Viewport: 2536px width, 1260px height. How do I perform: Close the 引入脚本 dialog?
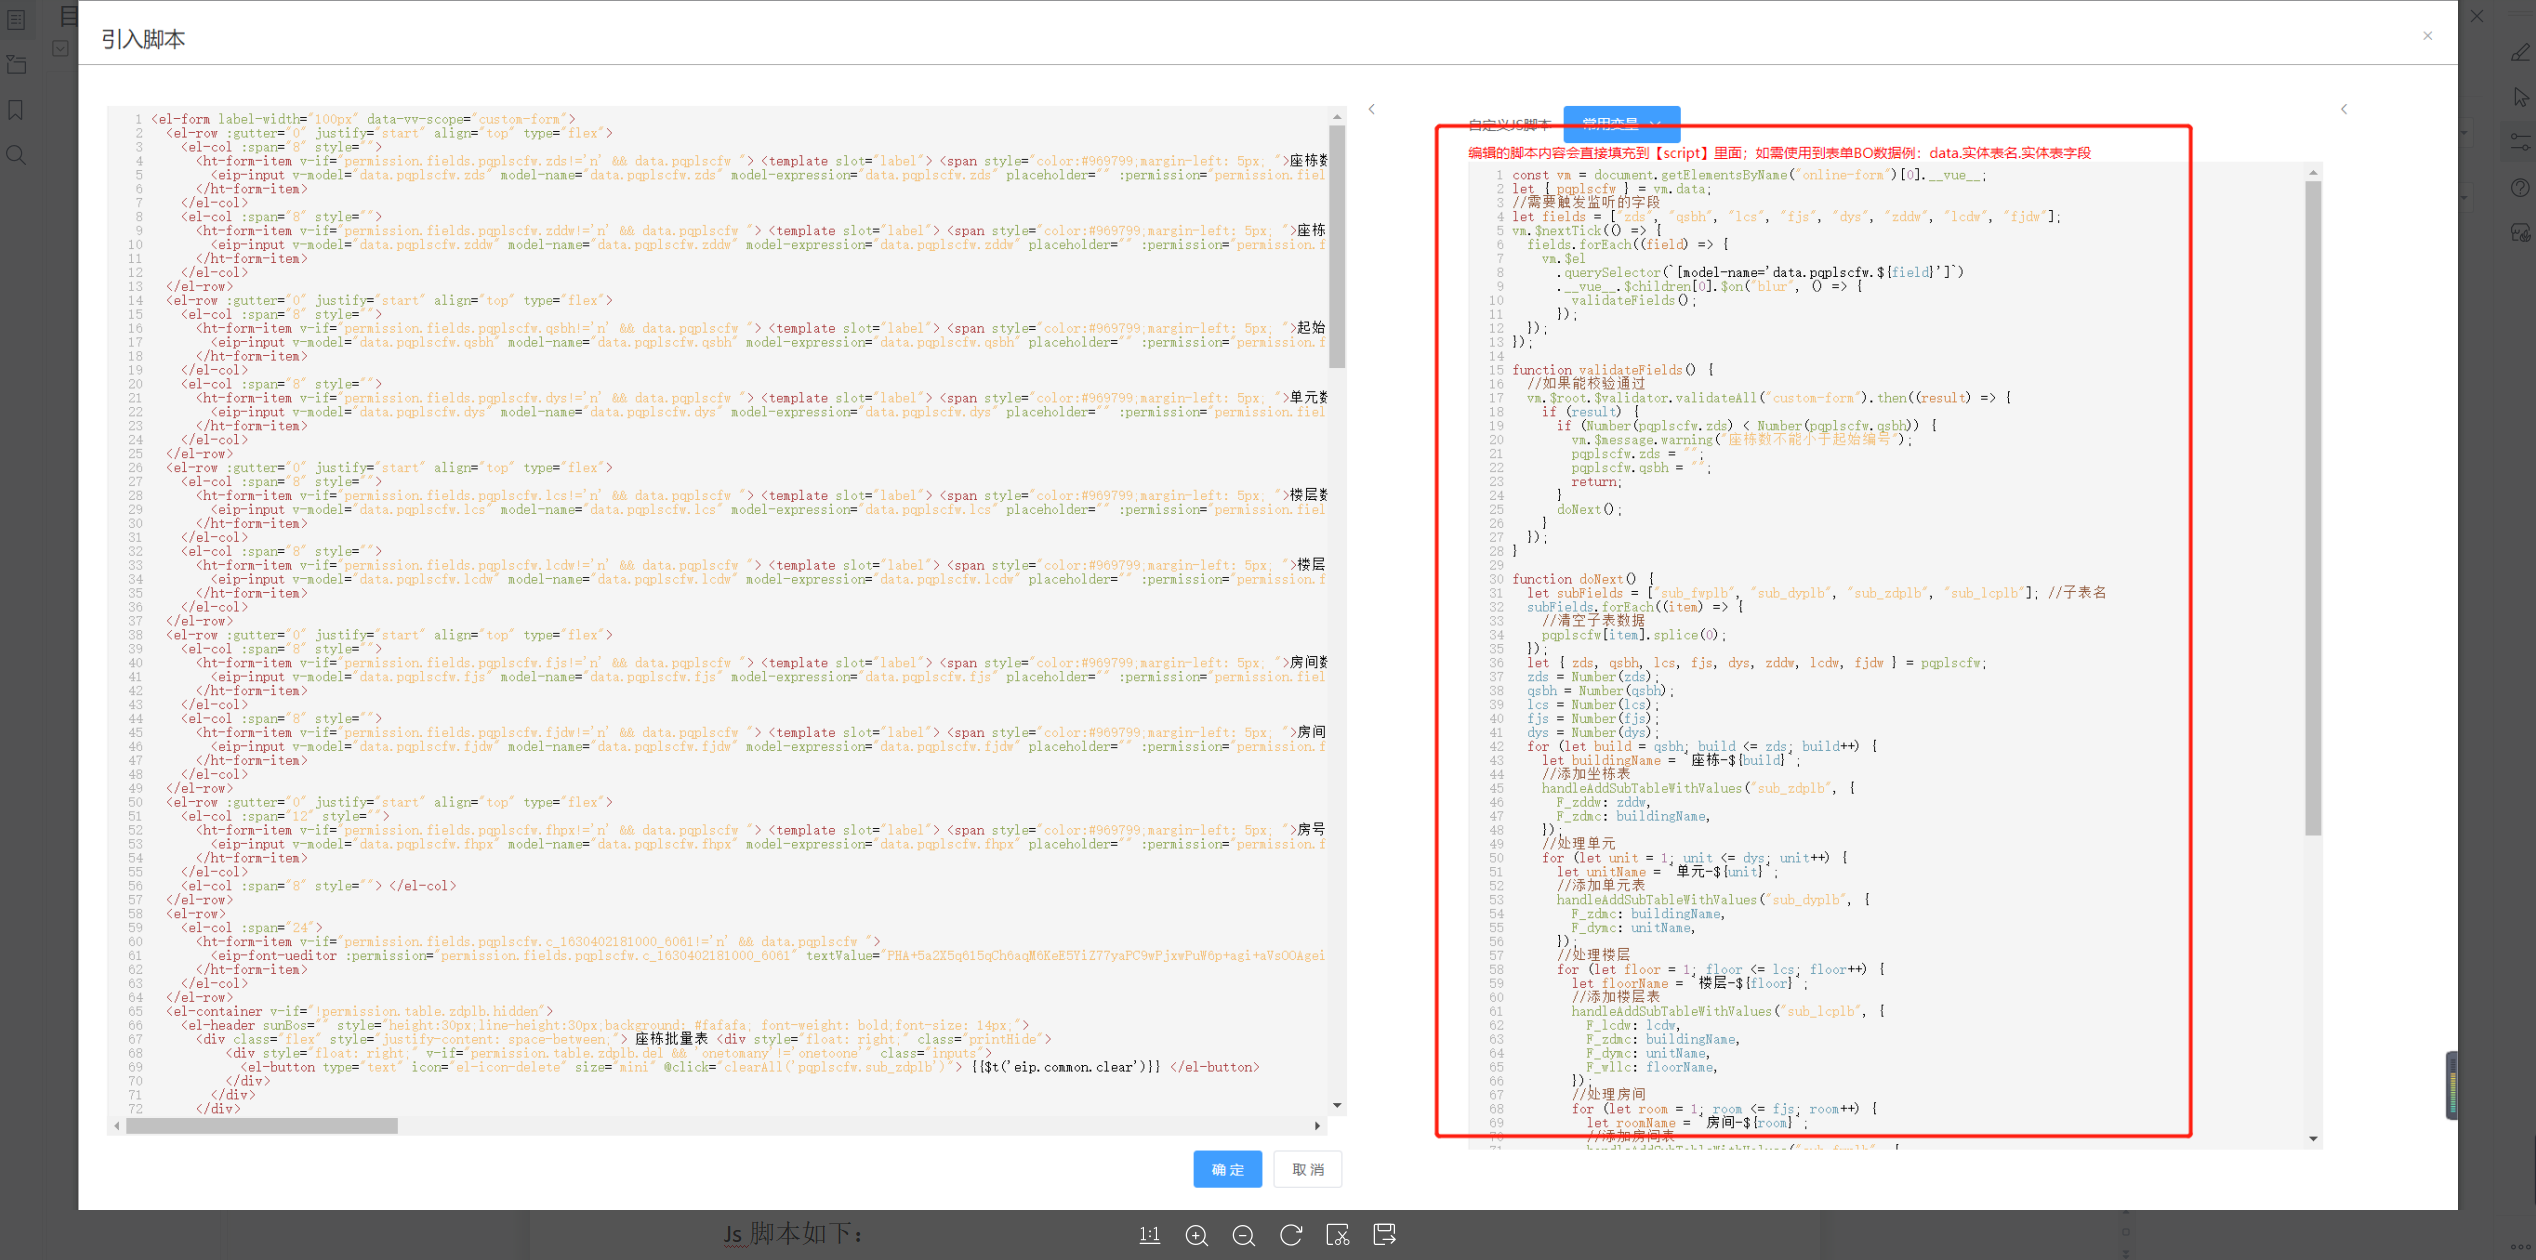(2427, 36)
